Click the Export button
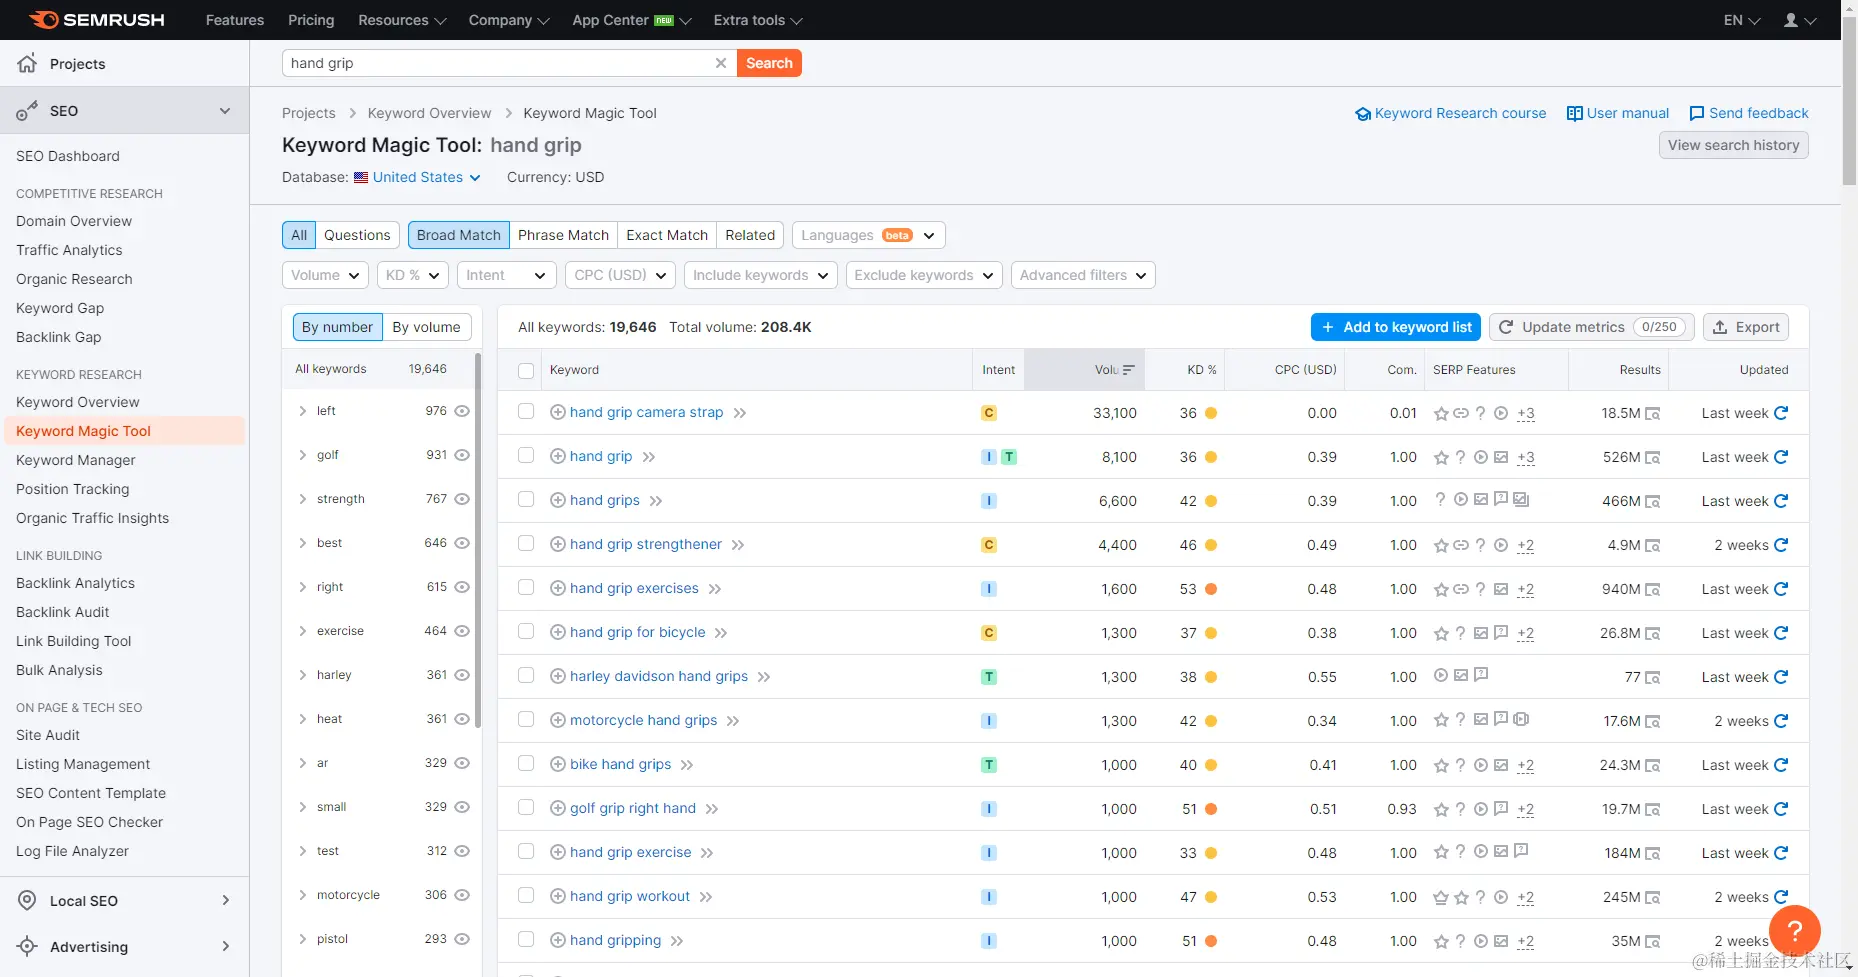Image resolution: width=1858 pixels, height=977 pixels. pyautogui.click(x=1746, y=327)
